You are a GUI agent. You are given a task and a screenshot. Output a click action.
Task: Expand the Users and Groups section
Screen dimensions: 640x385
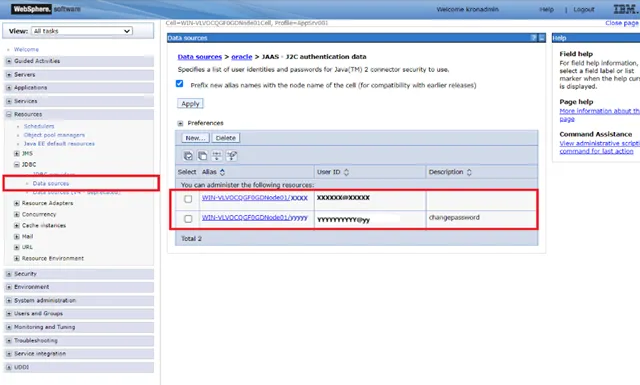9,314
